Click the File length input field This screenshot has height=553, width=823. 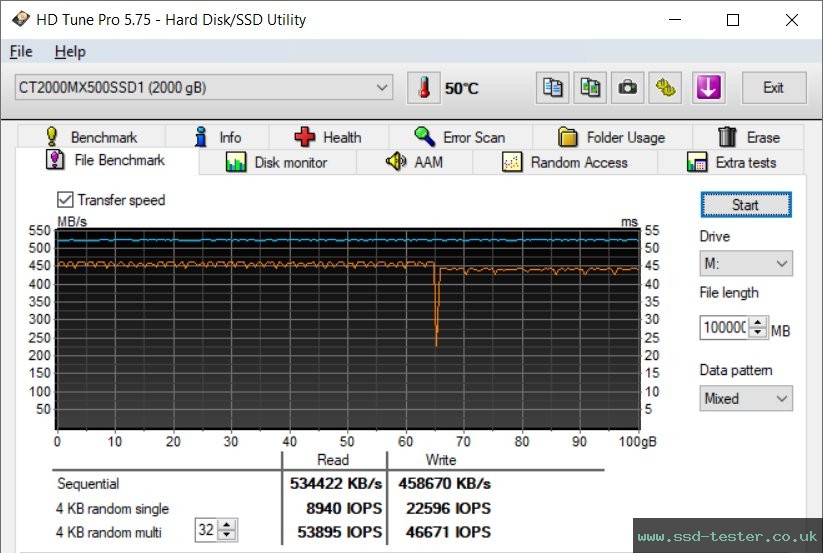724,328
